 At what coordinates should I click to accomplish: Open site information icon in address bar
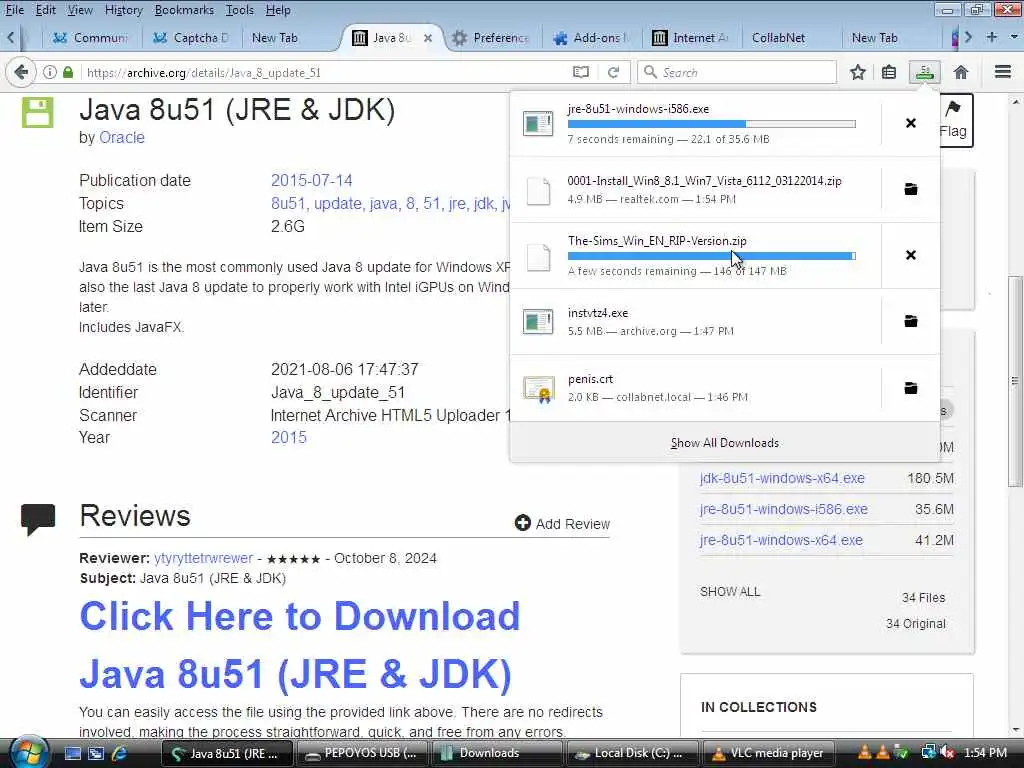50,72
